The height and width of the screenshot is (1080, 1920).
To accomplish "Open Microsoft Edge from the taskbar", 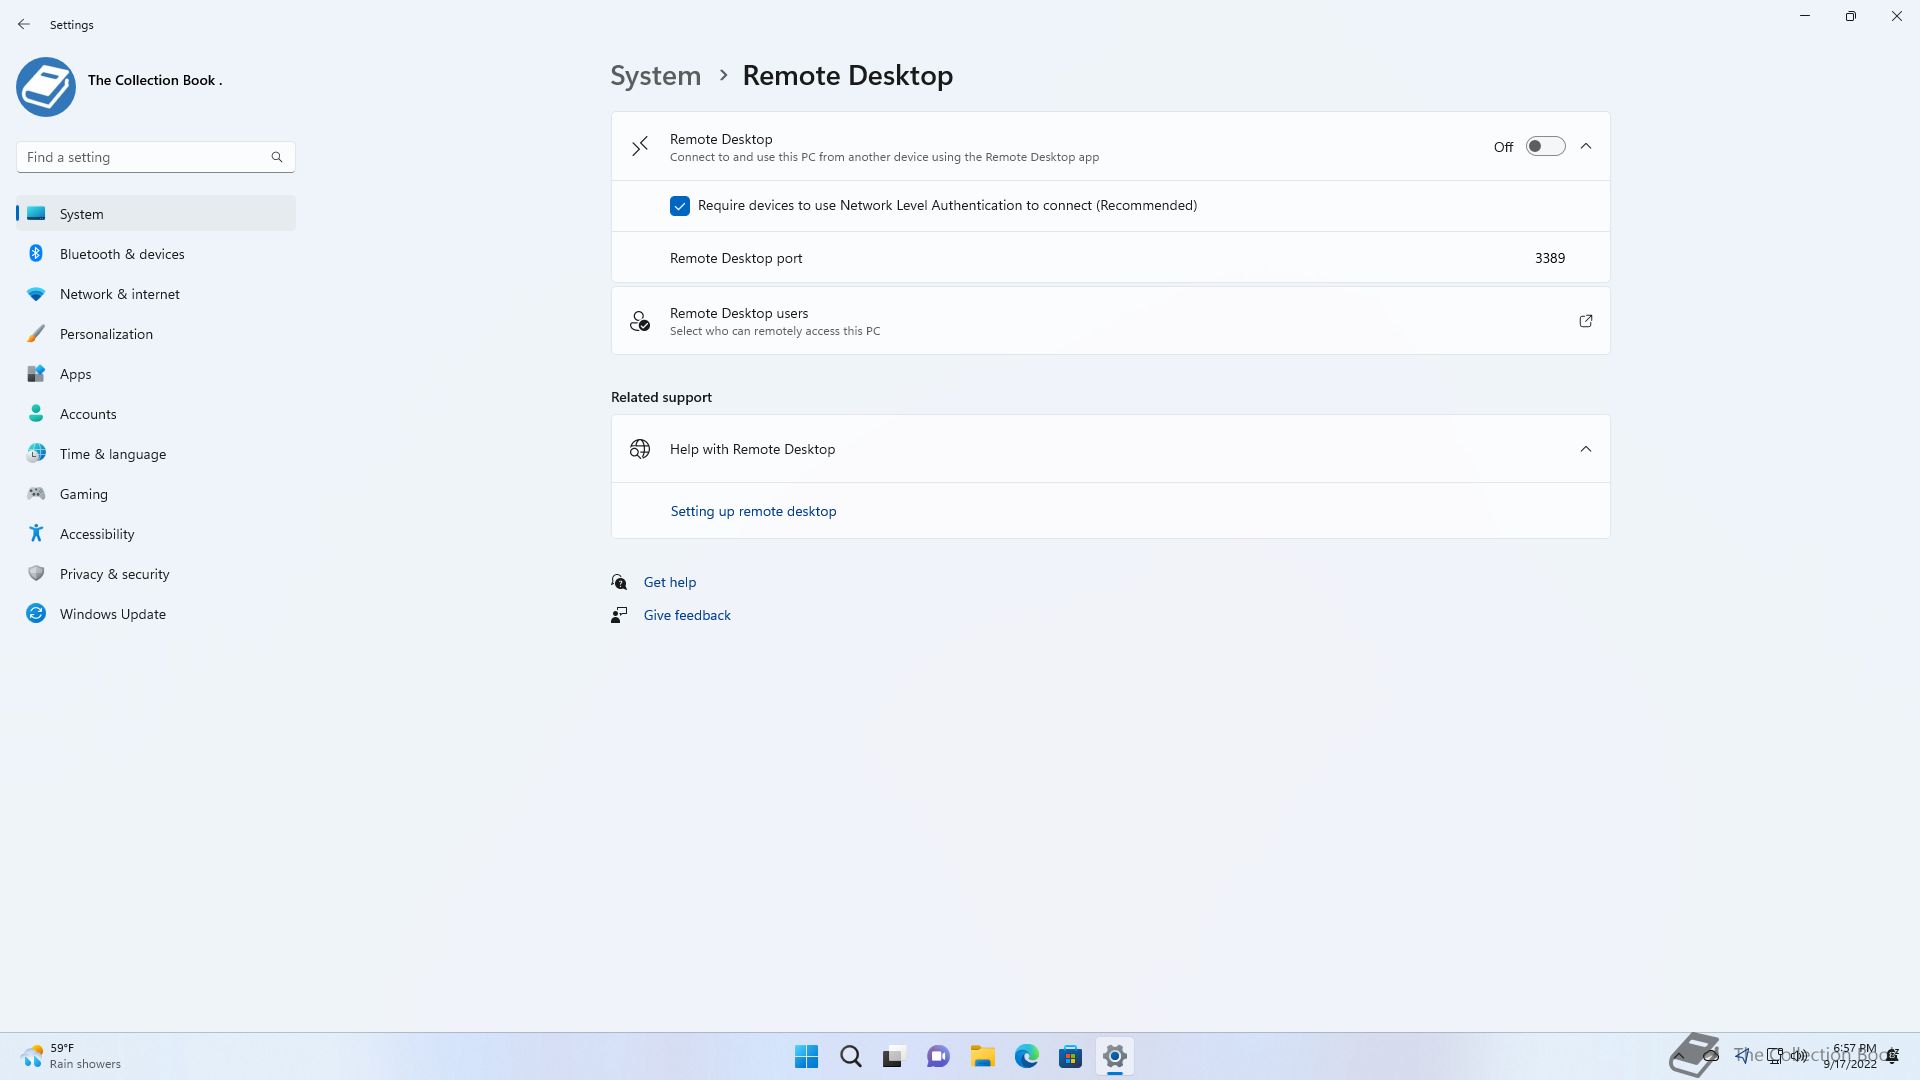I will pos(1026,1056).
